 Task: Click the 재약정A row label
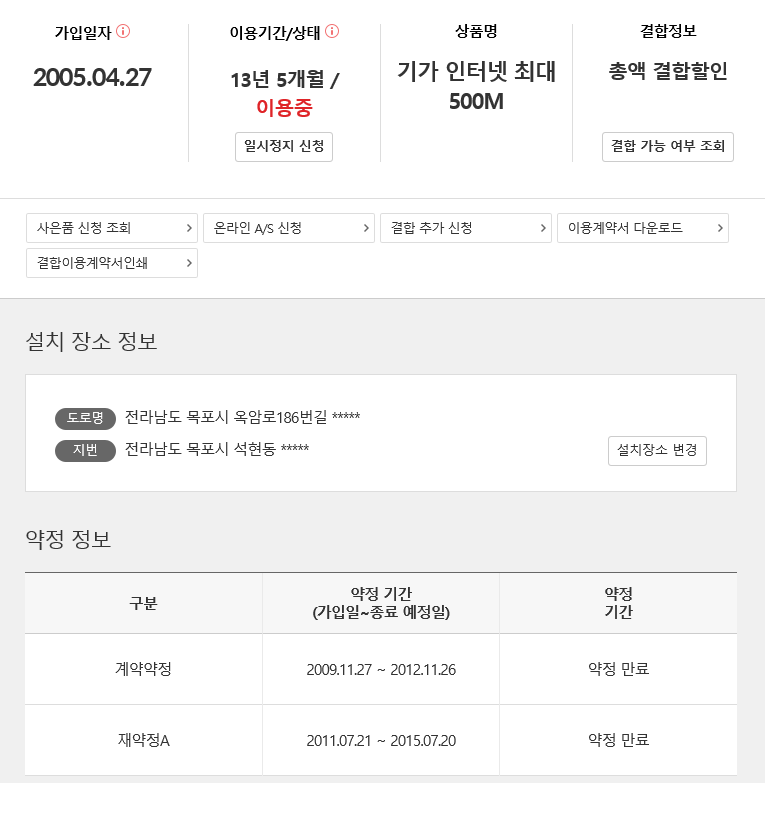143,741
